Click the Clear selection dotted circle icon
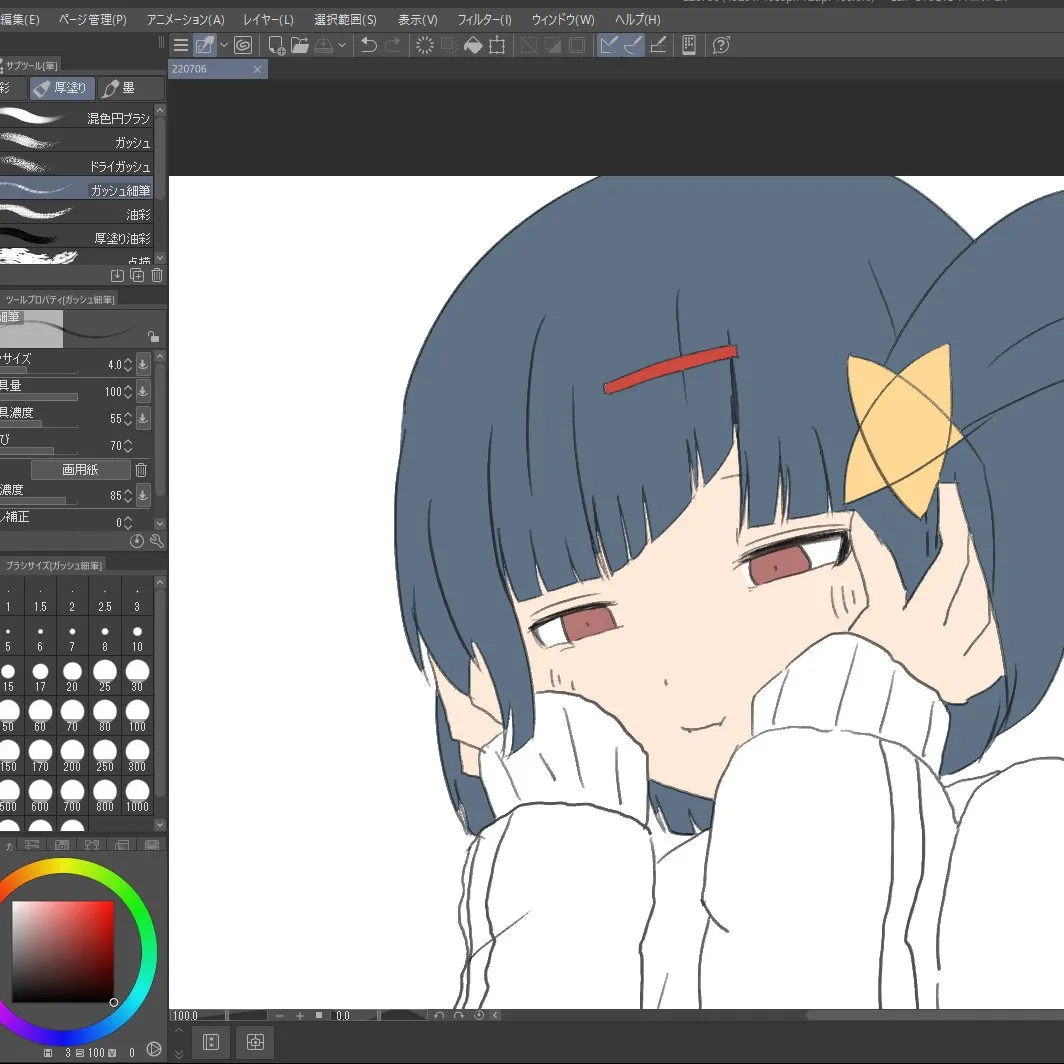Screen dimensions: 1064x1064 [424, 45]
